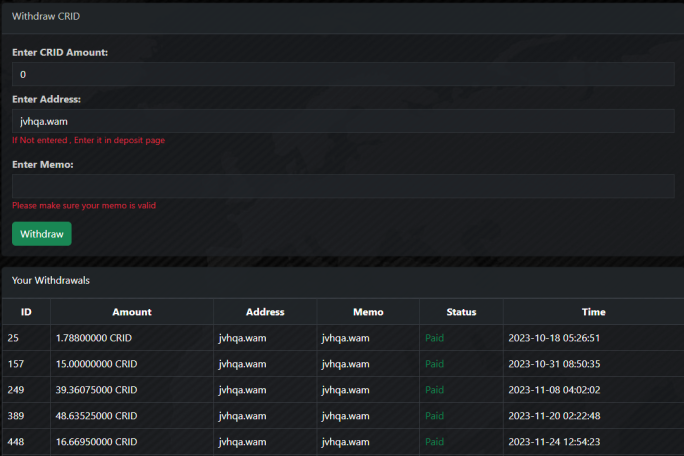
Task: Click time 2023-10-18 05:26:51
Action: click(554, 338)
